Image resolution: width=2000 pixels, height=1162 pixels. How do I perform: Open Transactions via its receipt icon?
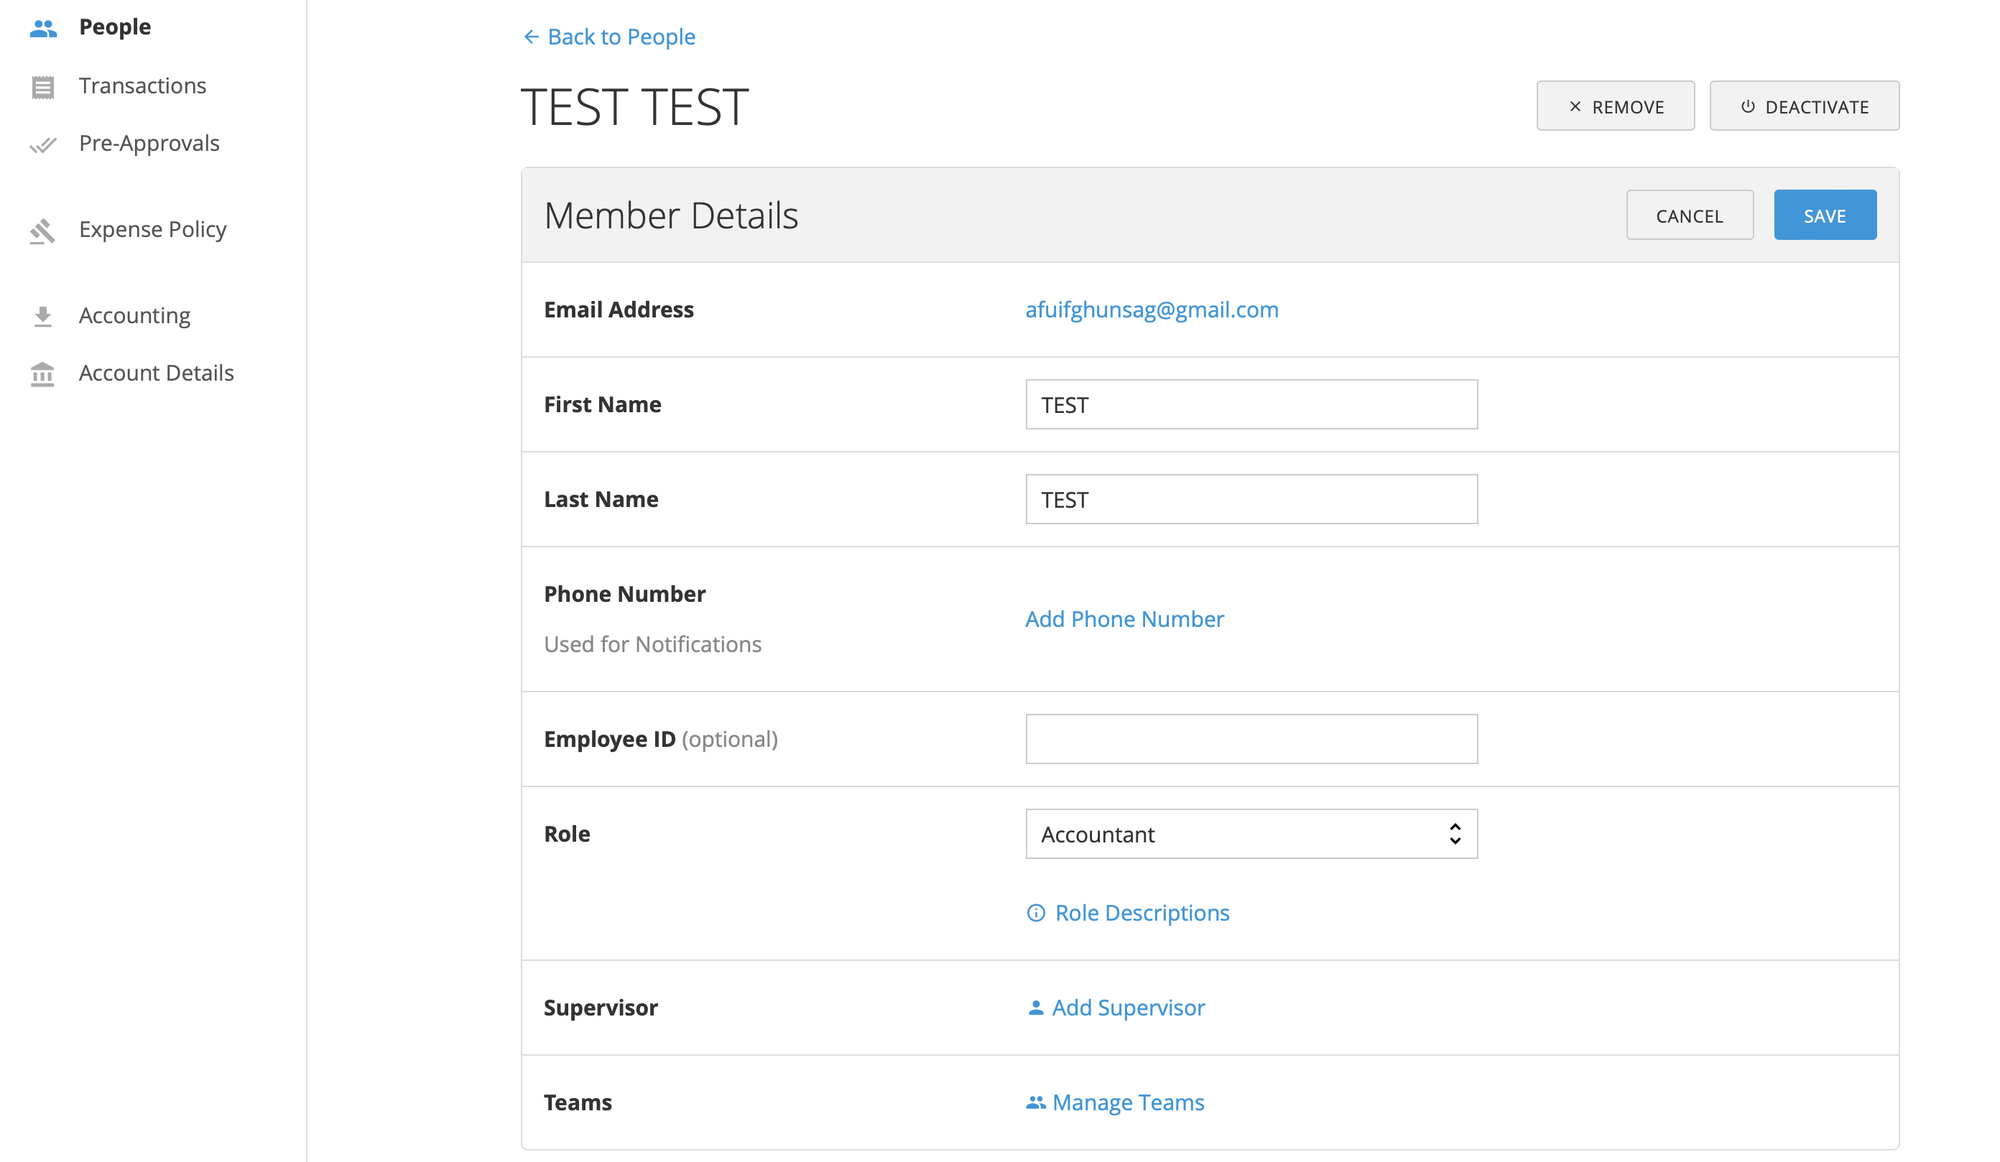(44, 86)
